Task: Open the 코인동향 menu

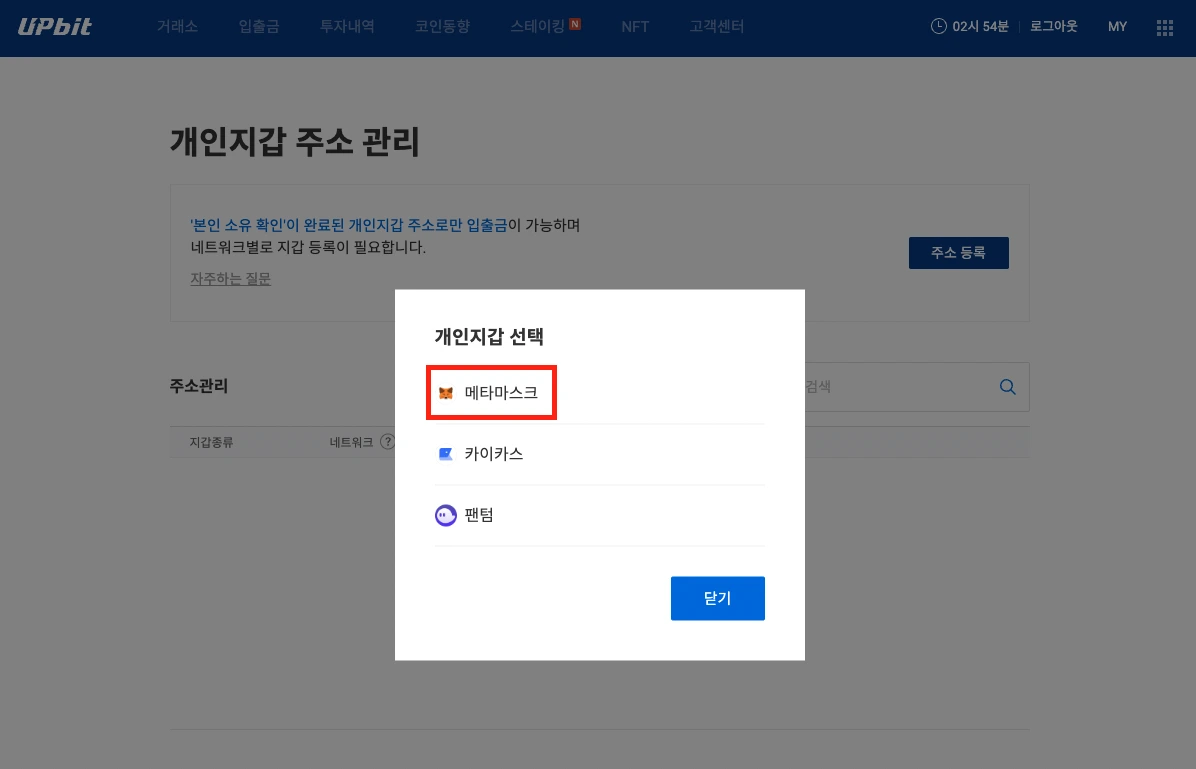Action: [442, 27]
